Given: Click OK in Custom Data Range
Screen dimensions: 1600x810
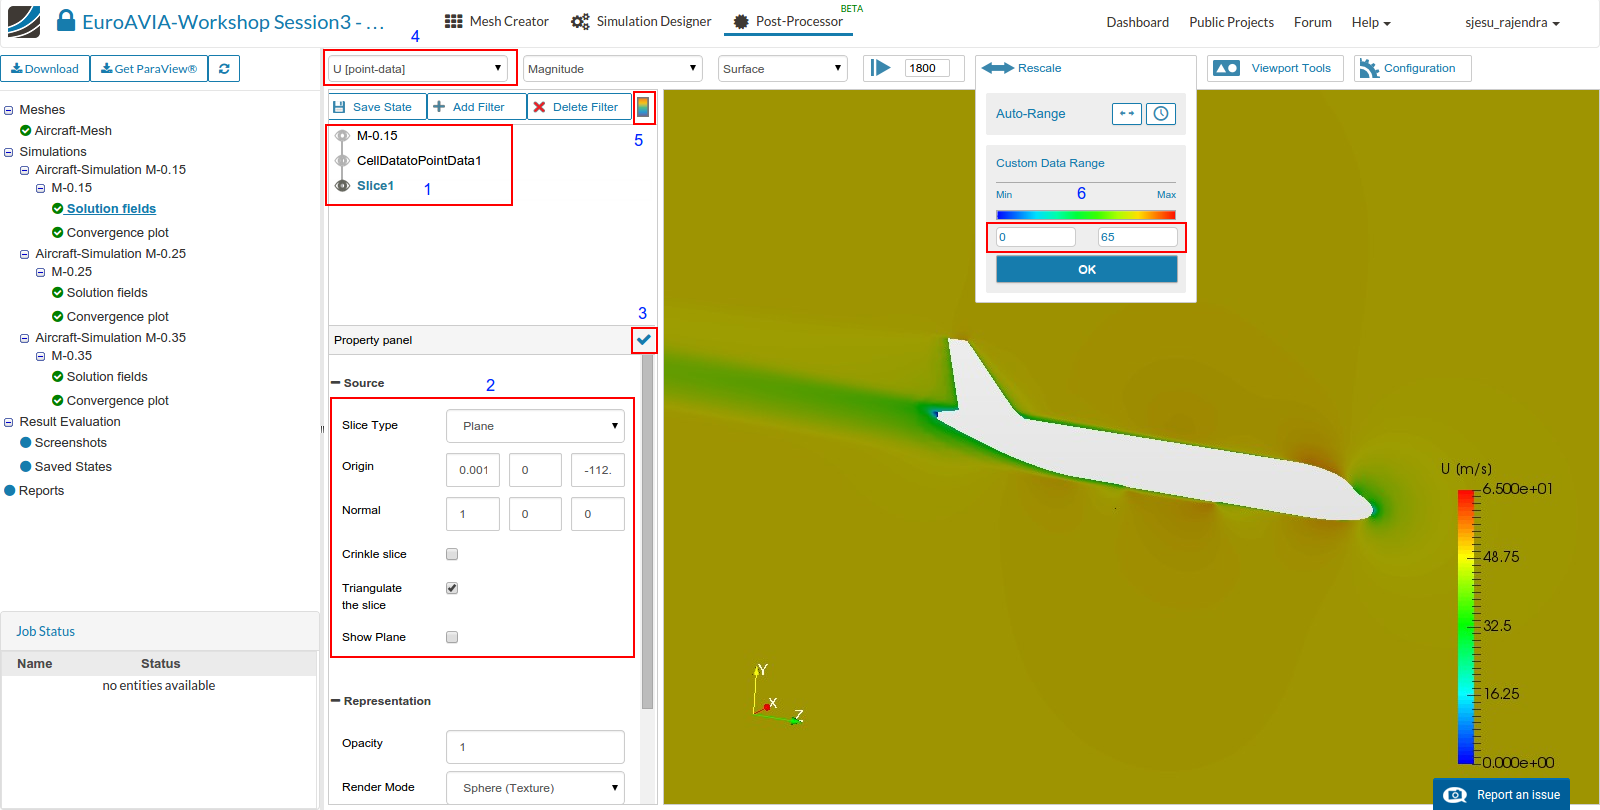Looking at the screenshot, I should 1087,269.
